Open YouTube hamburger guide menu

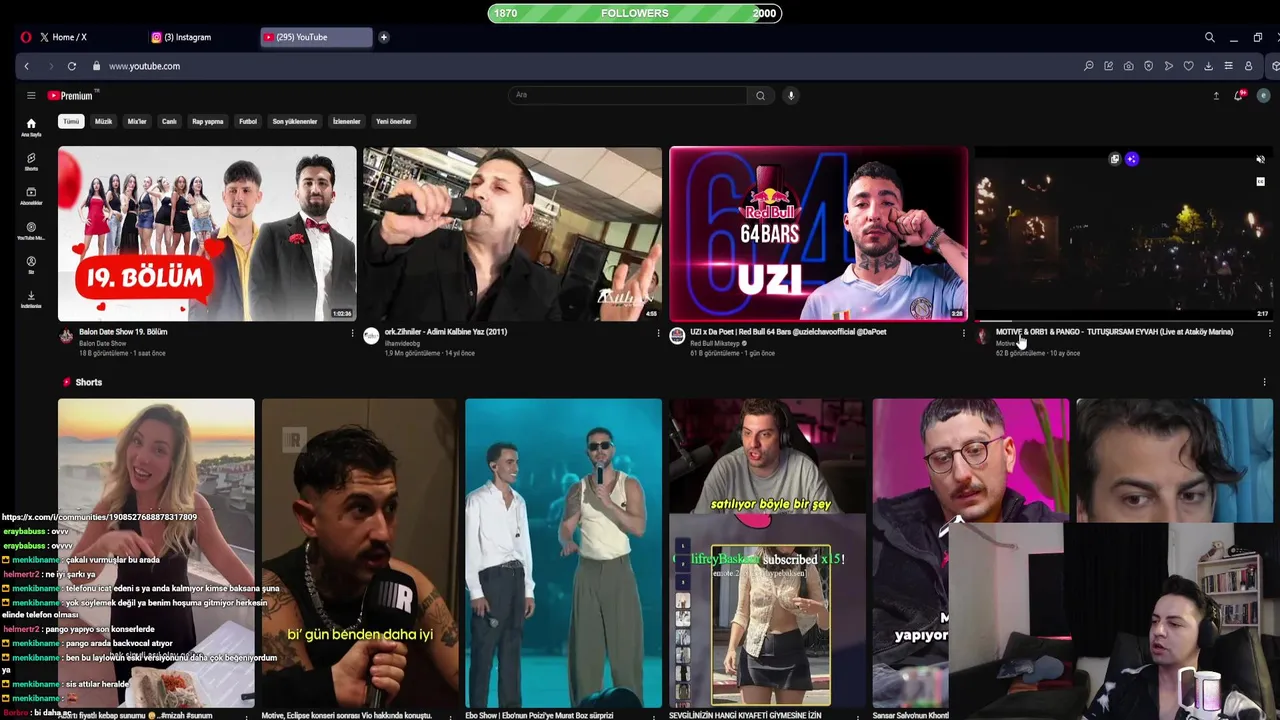[31, 96]
